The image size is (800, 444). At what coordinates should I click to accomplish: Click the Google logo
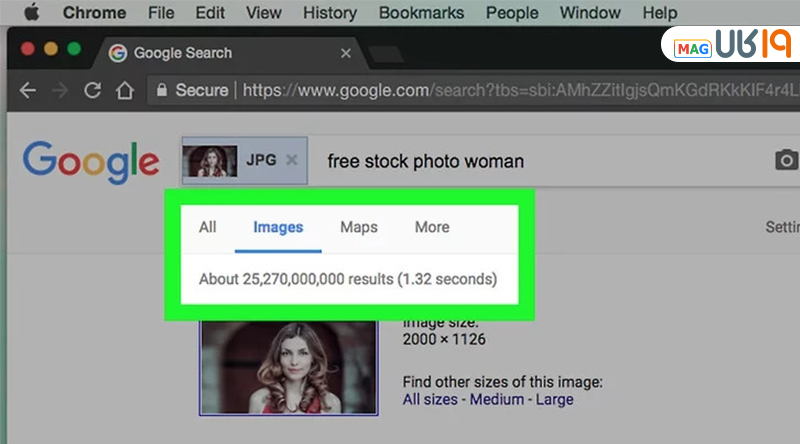[90, 161]
